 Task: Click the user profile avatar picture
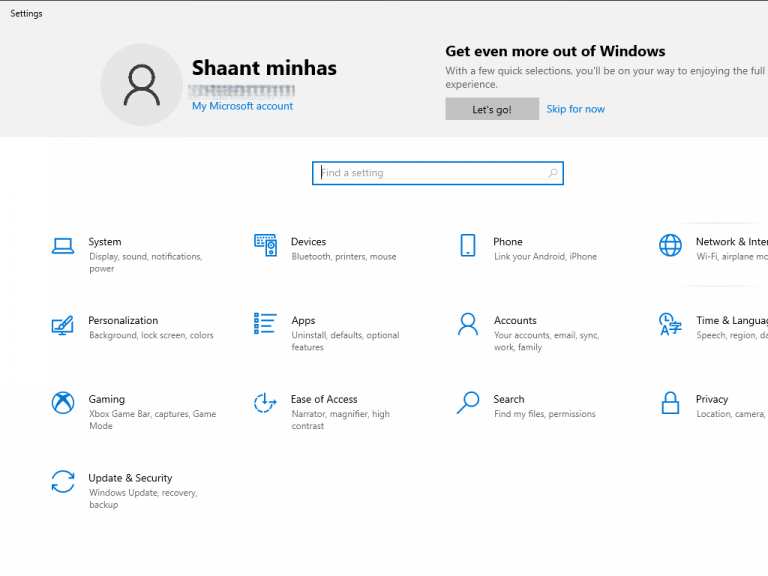(142, 85)
